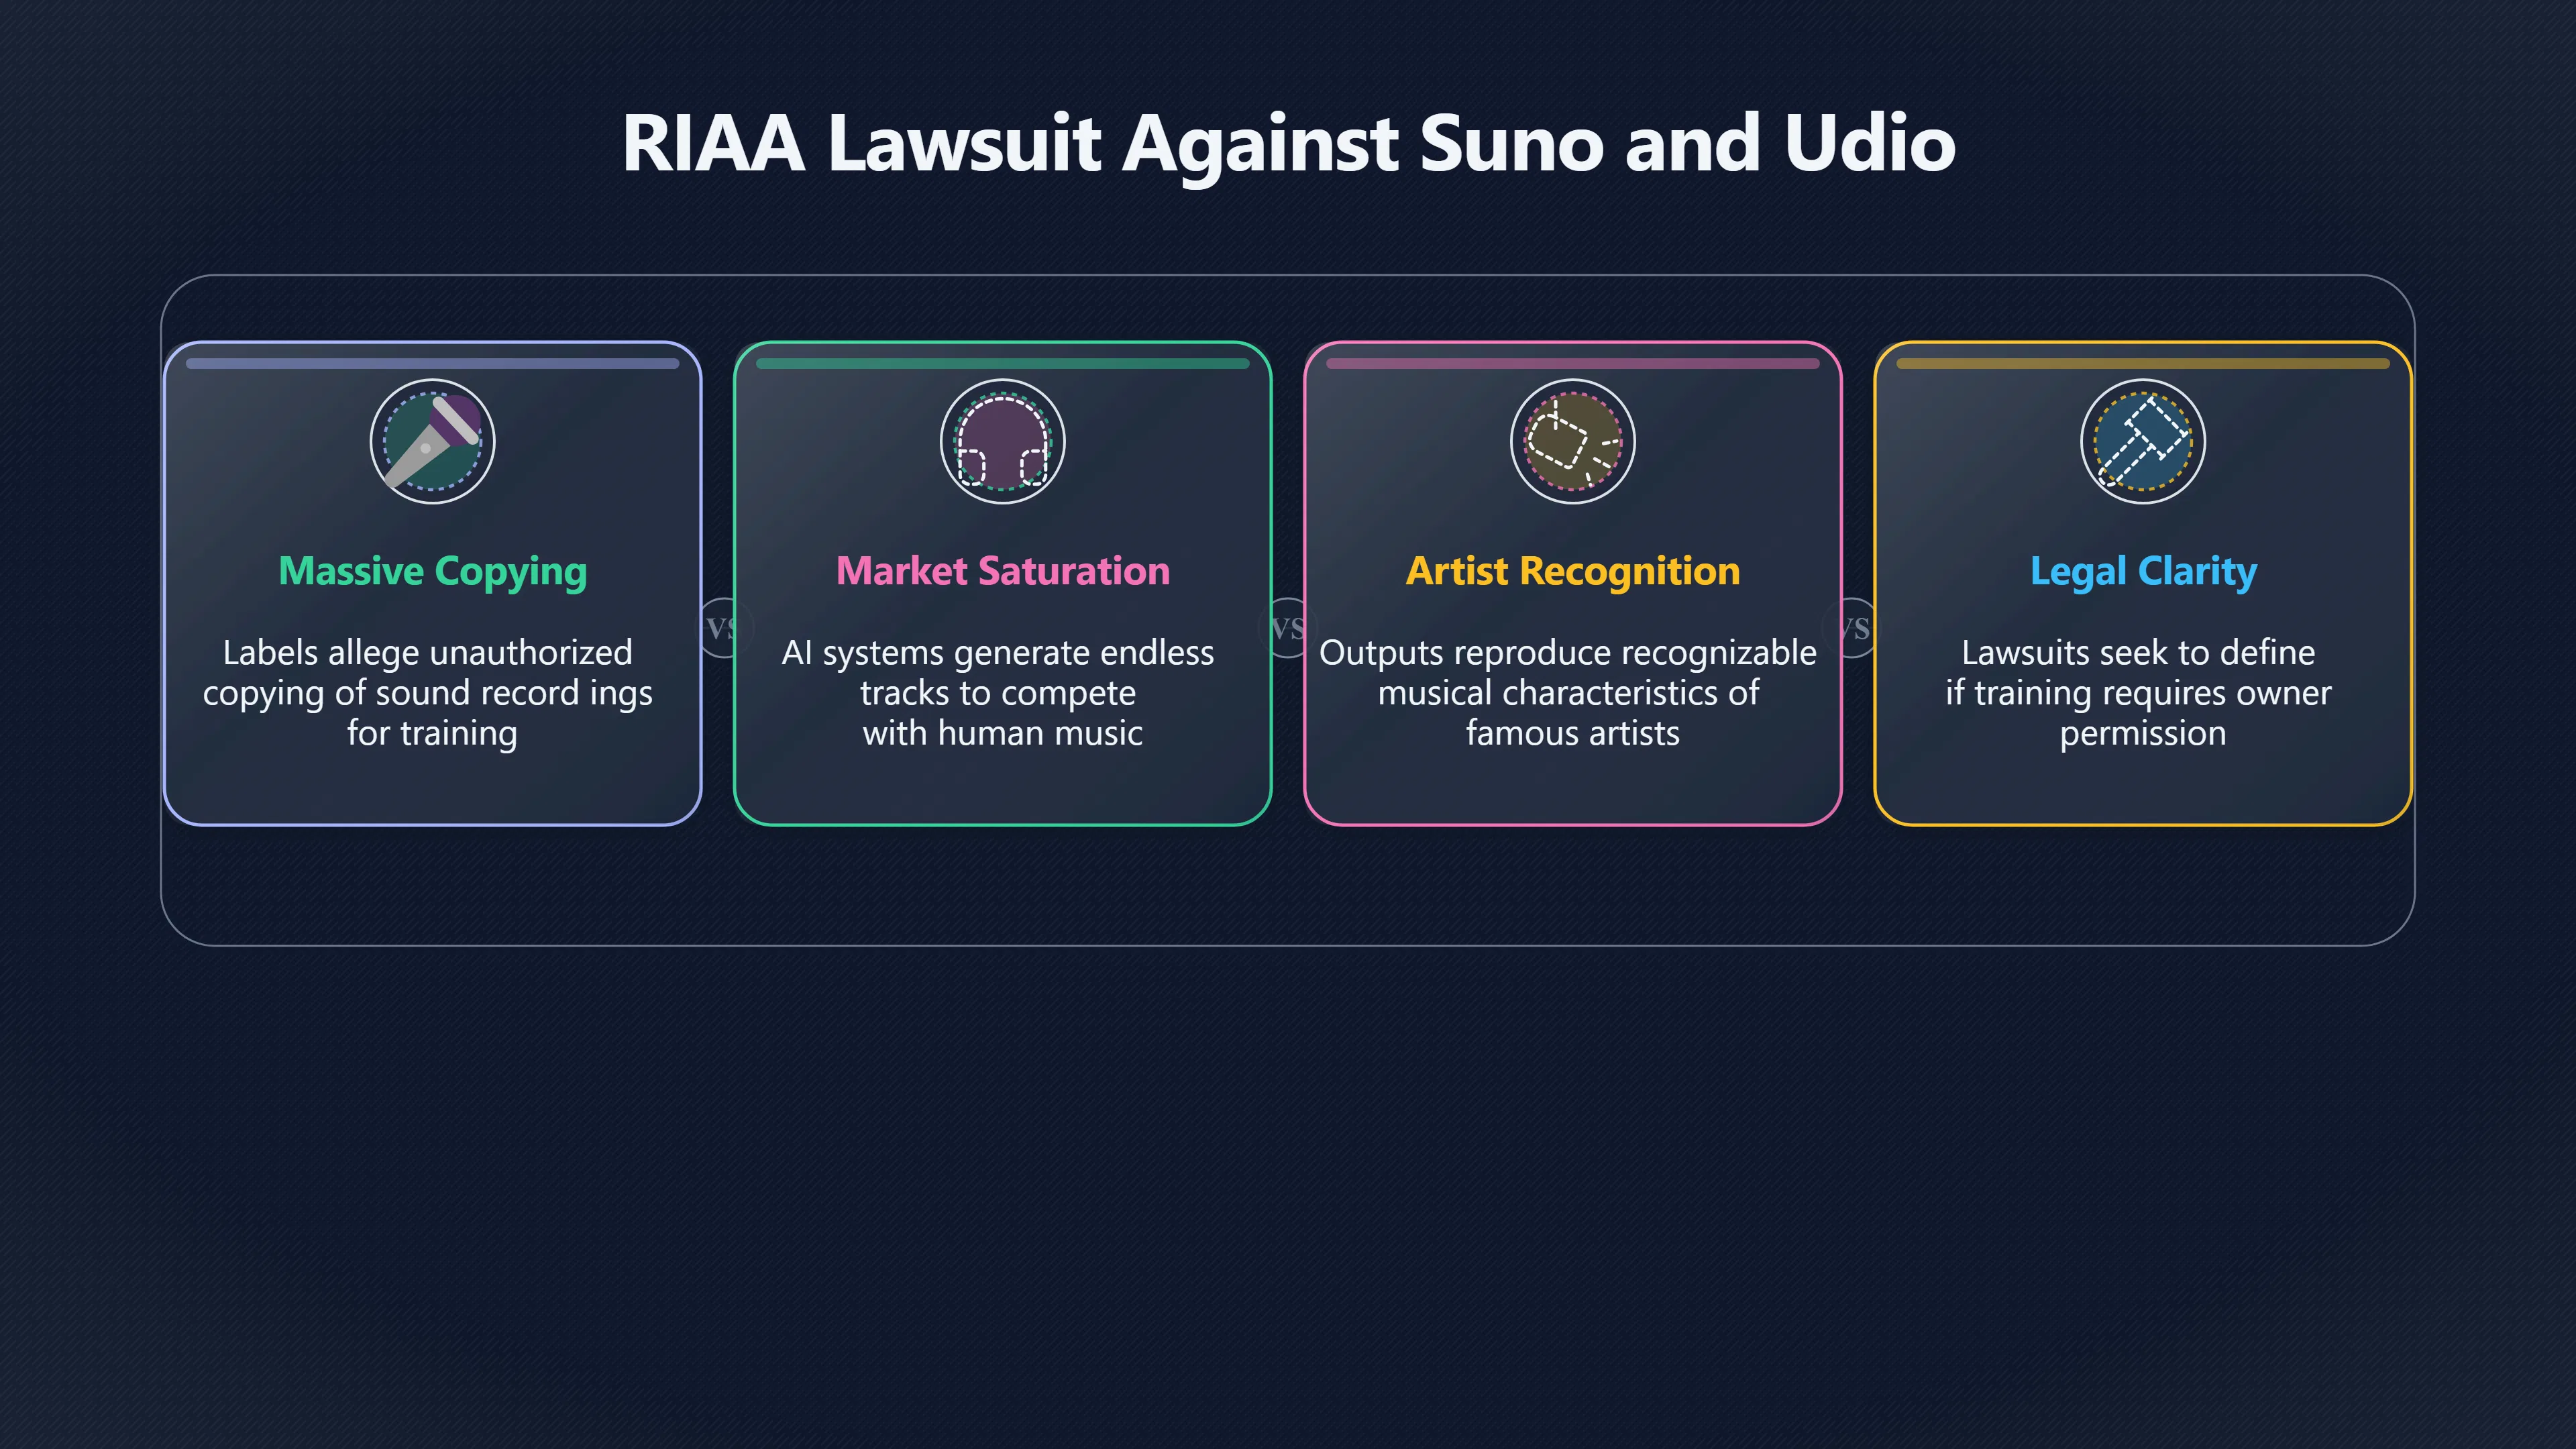This screenshot has width=2576, height=1449.
Task: Select text 'Lawsuits seek to define if training requires owner permission'
Action: 2139,693
